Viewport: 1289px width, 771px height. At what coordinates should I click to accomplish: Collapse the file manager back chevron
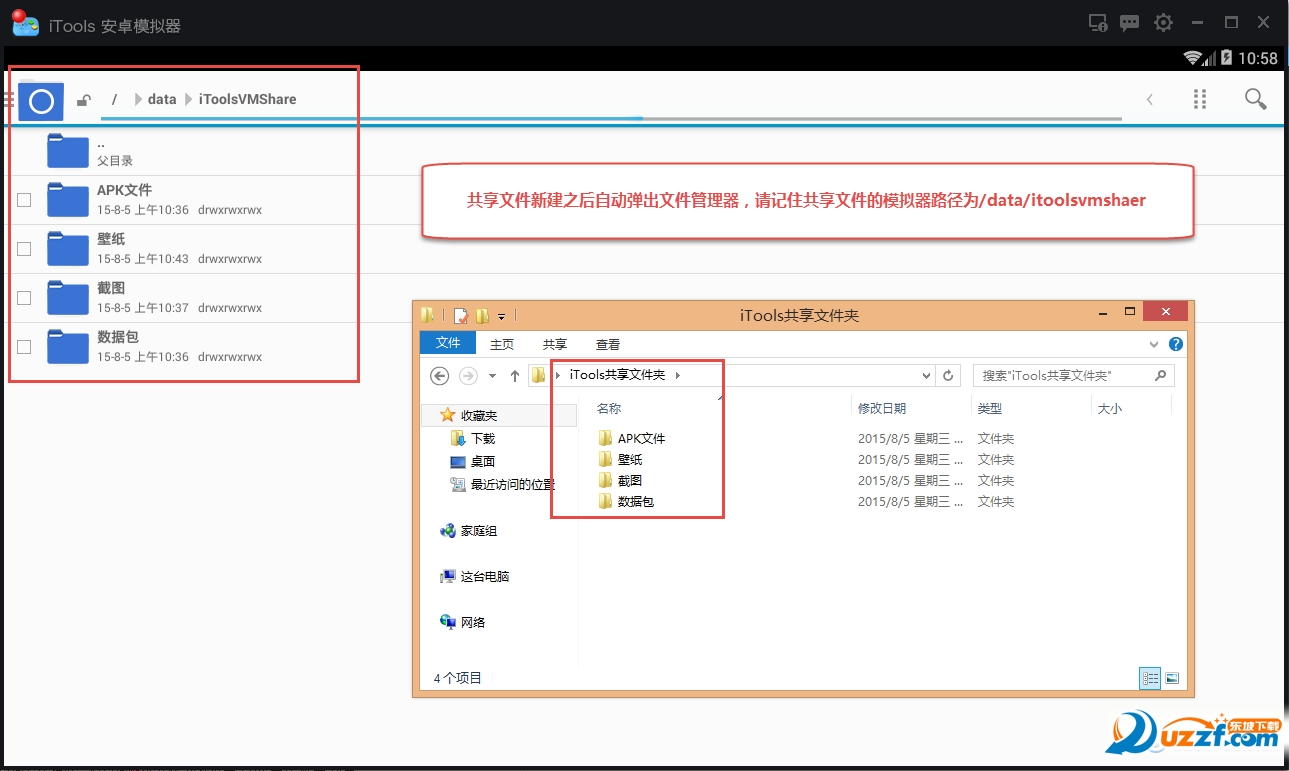pos(1150,99)
